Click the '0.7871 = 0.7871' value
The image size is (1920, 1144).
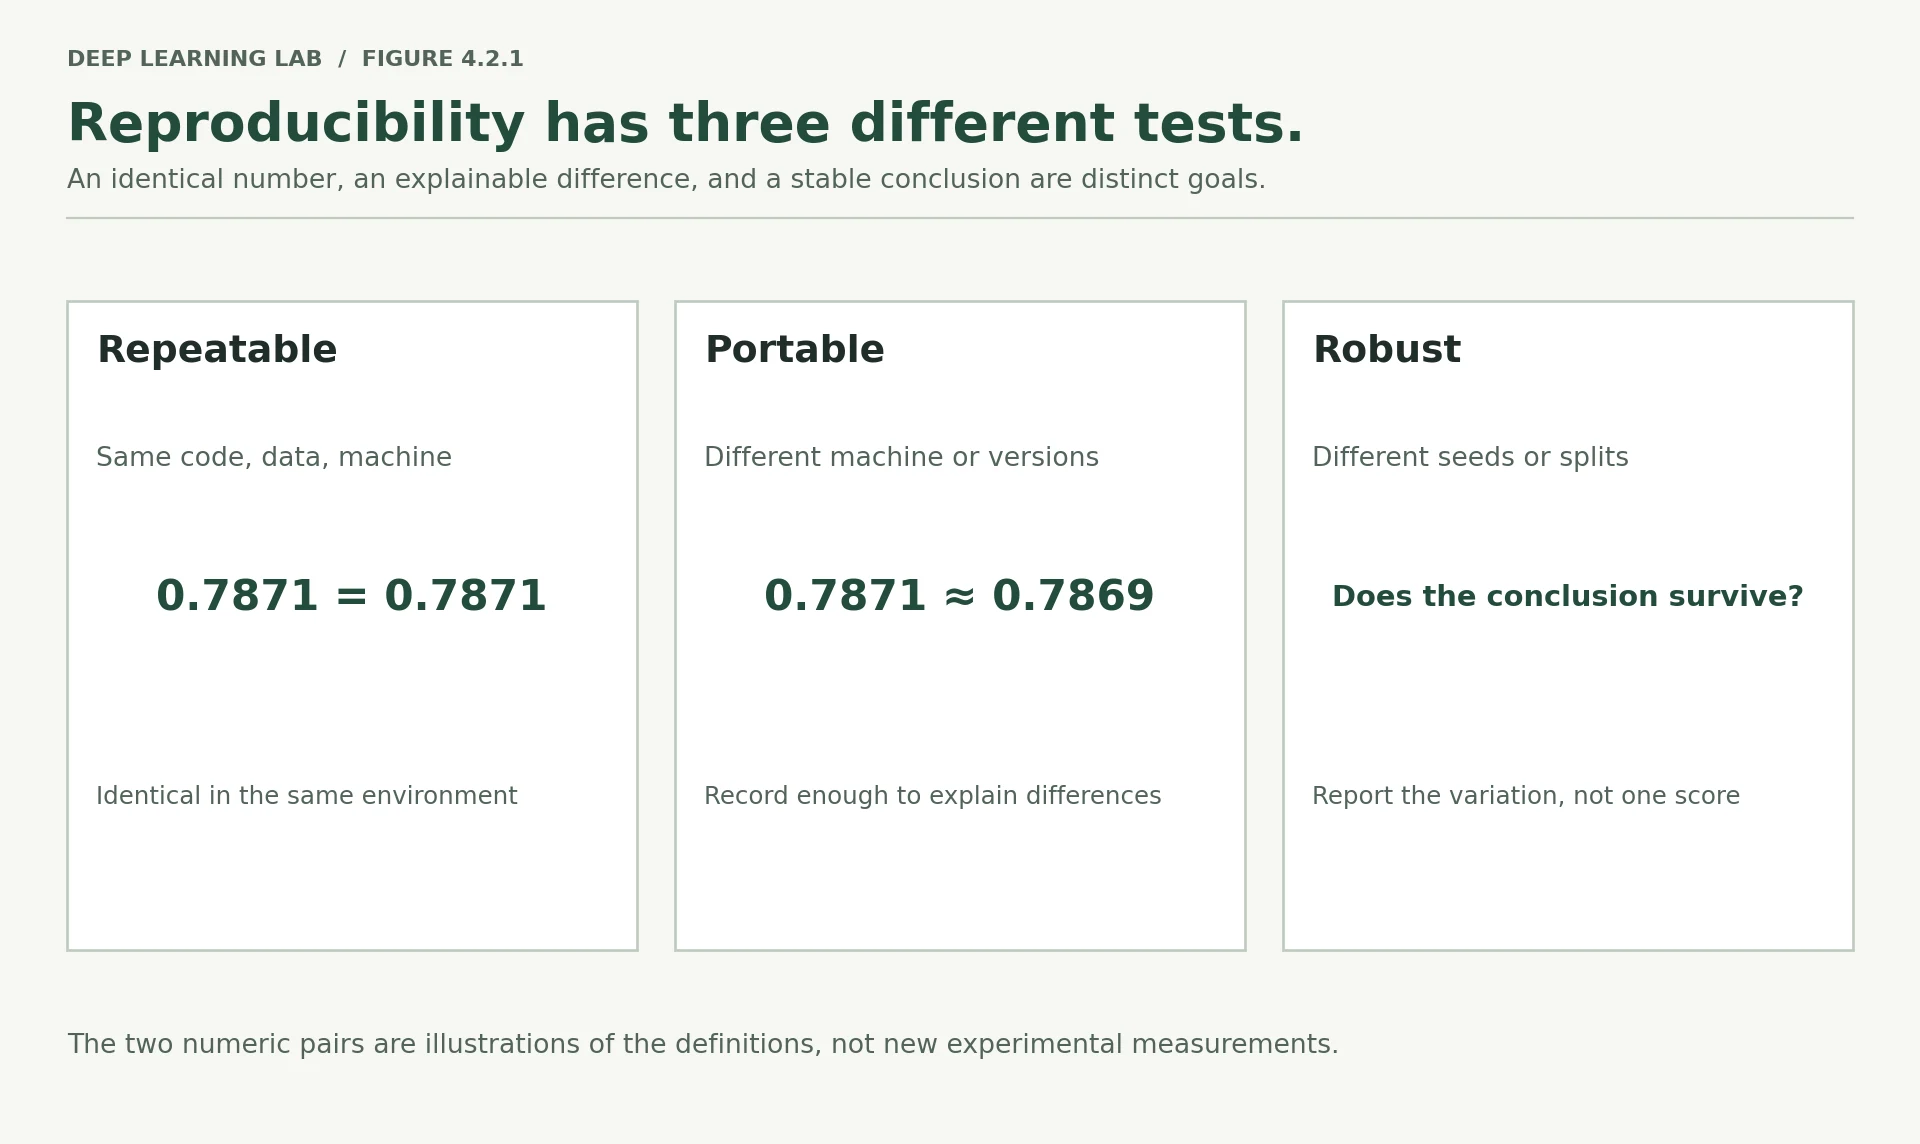tap(352, 596)
